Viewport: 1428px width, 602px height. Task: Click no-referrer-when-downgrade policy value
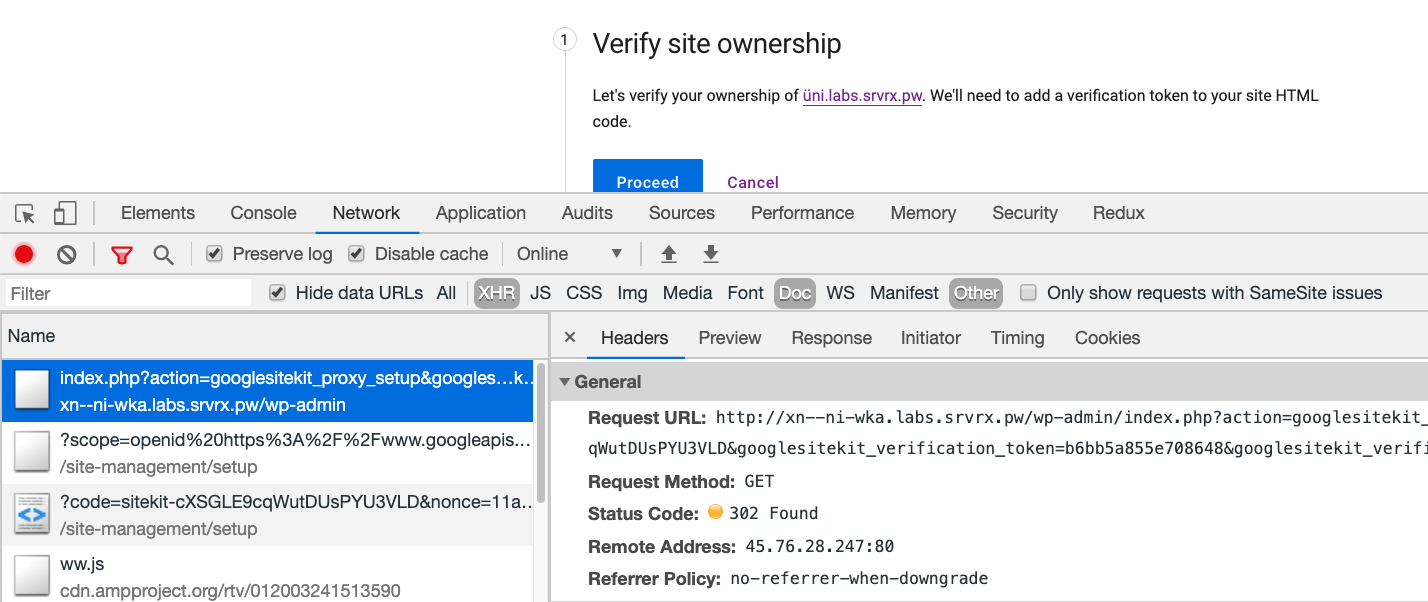click(x=859, y=578)
